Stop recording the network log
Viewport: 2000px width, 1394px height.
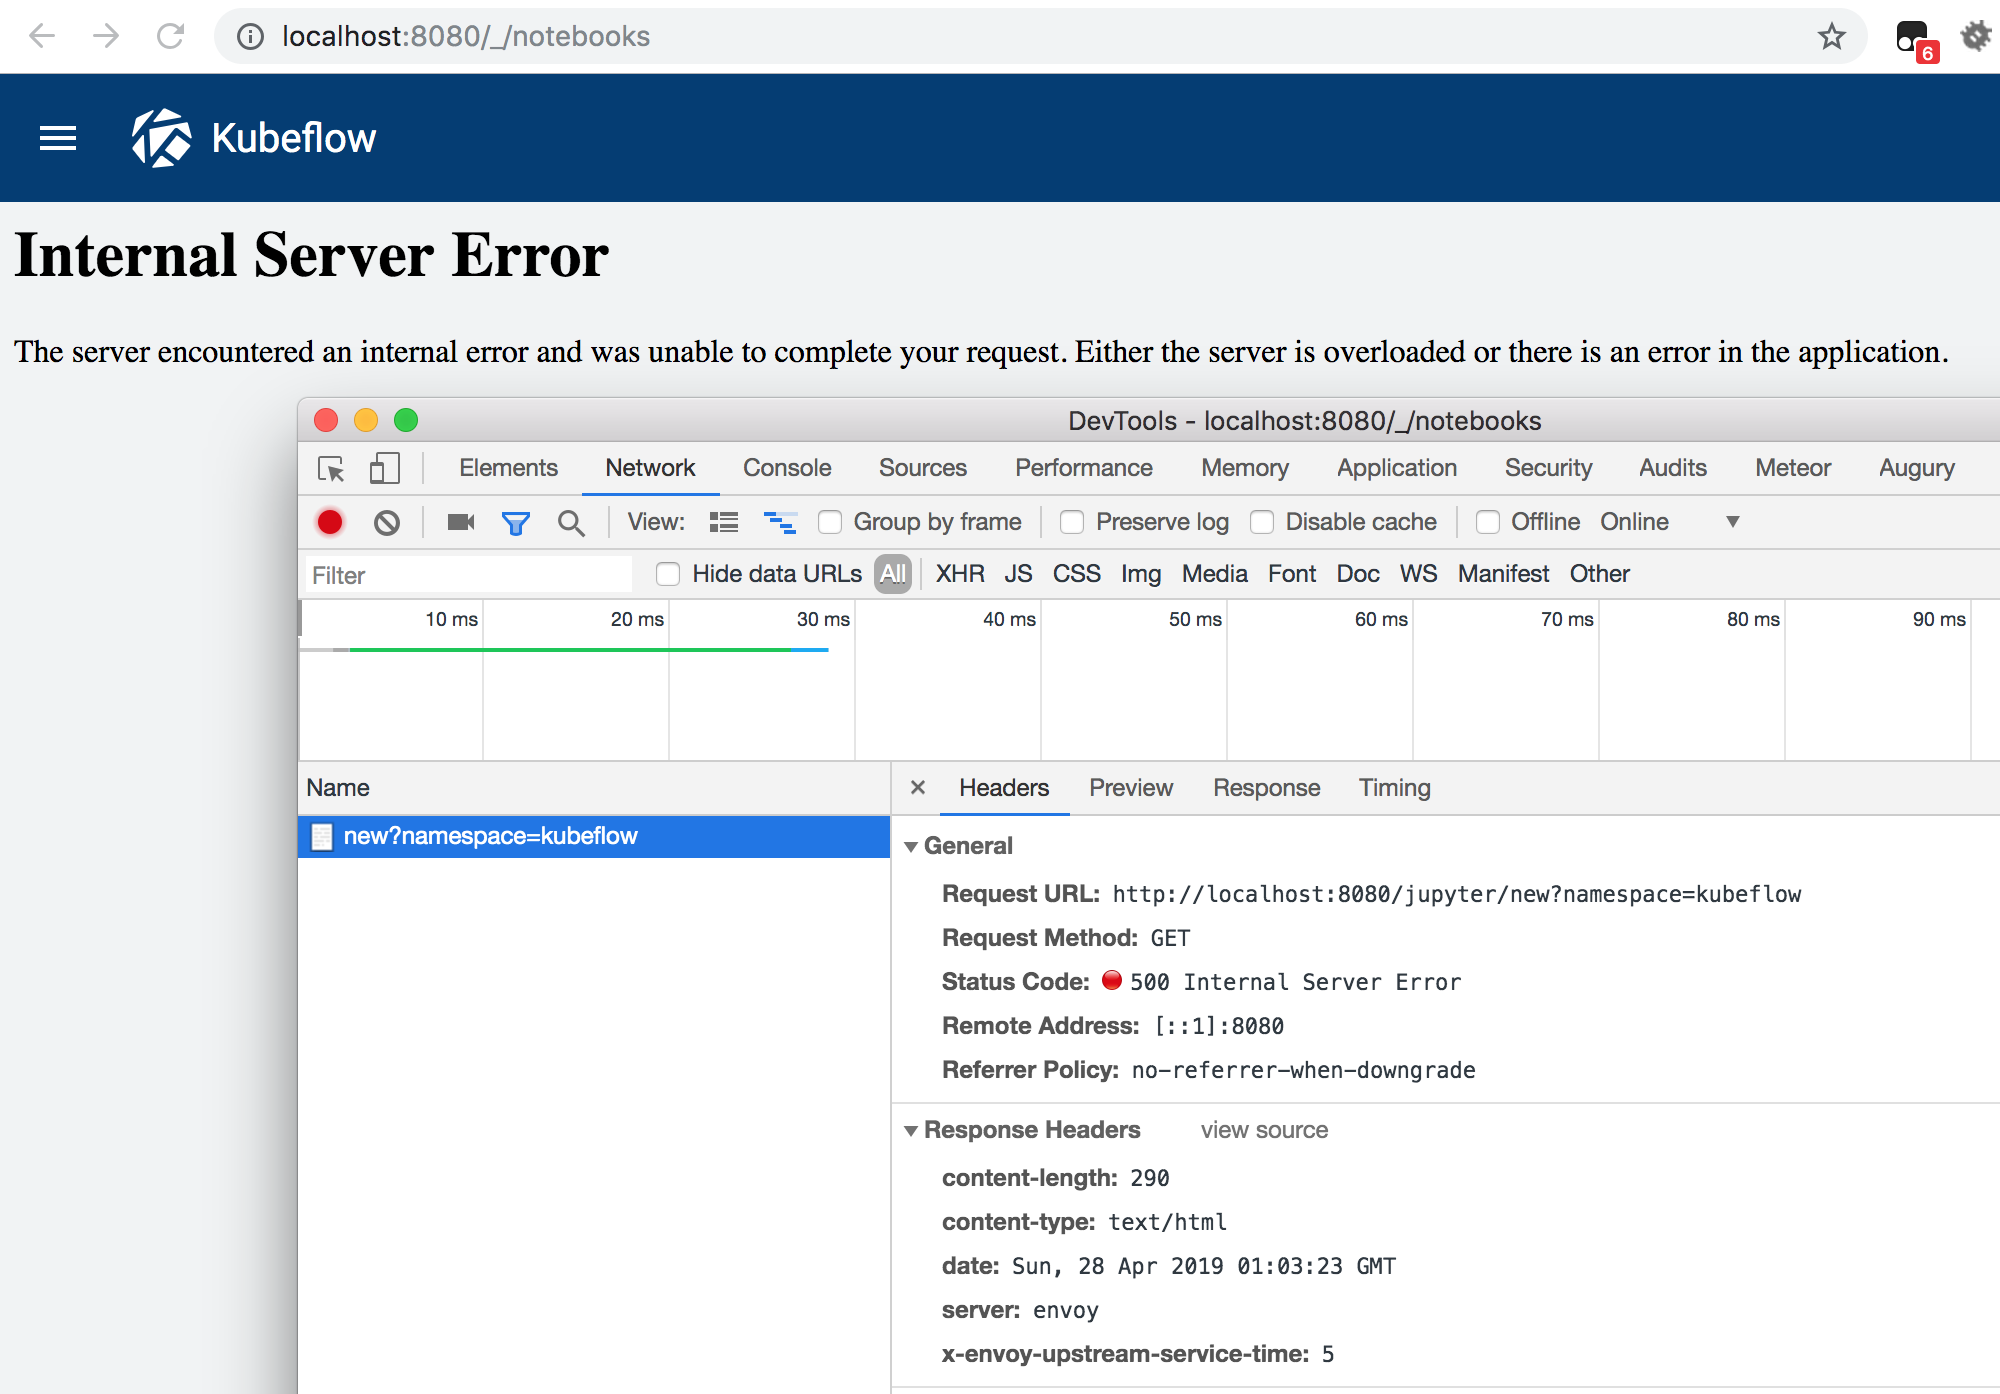tap(330, 522)
